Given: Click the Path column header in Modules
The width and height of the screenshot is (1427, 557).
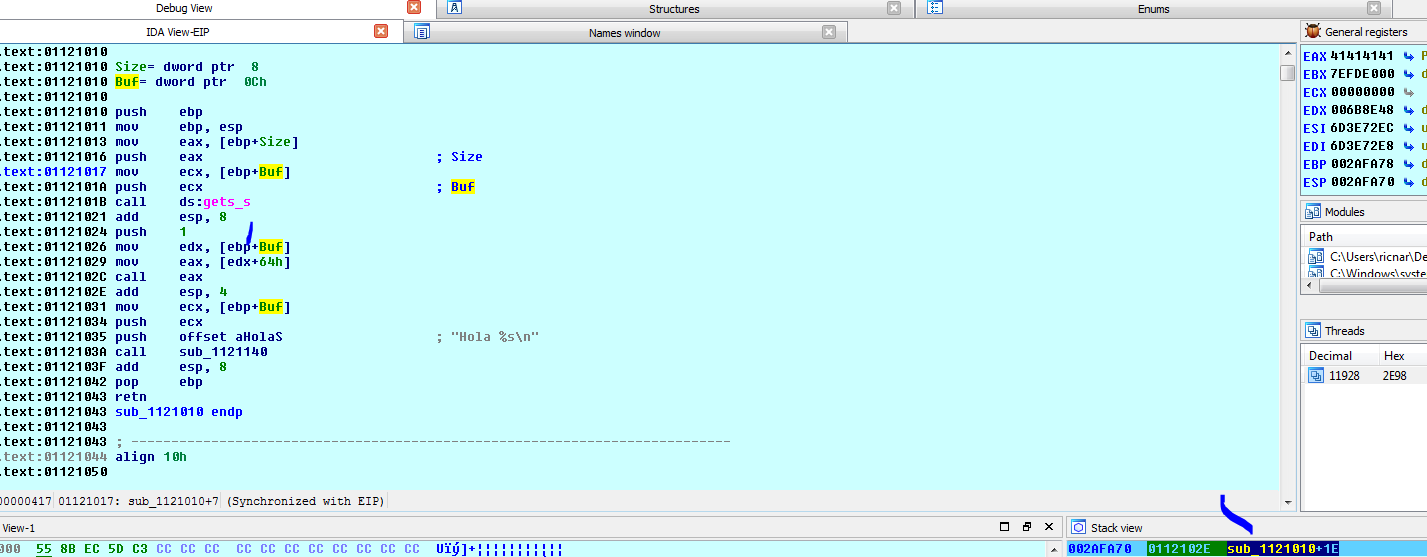Looking at the screenshot, I should 1321,237.
